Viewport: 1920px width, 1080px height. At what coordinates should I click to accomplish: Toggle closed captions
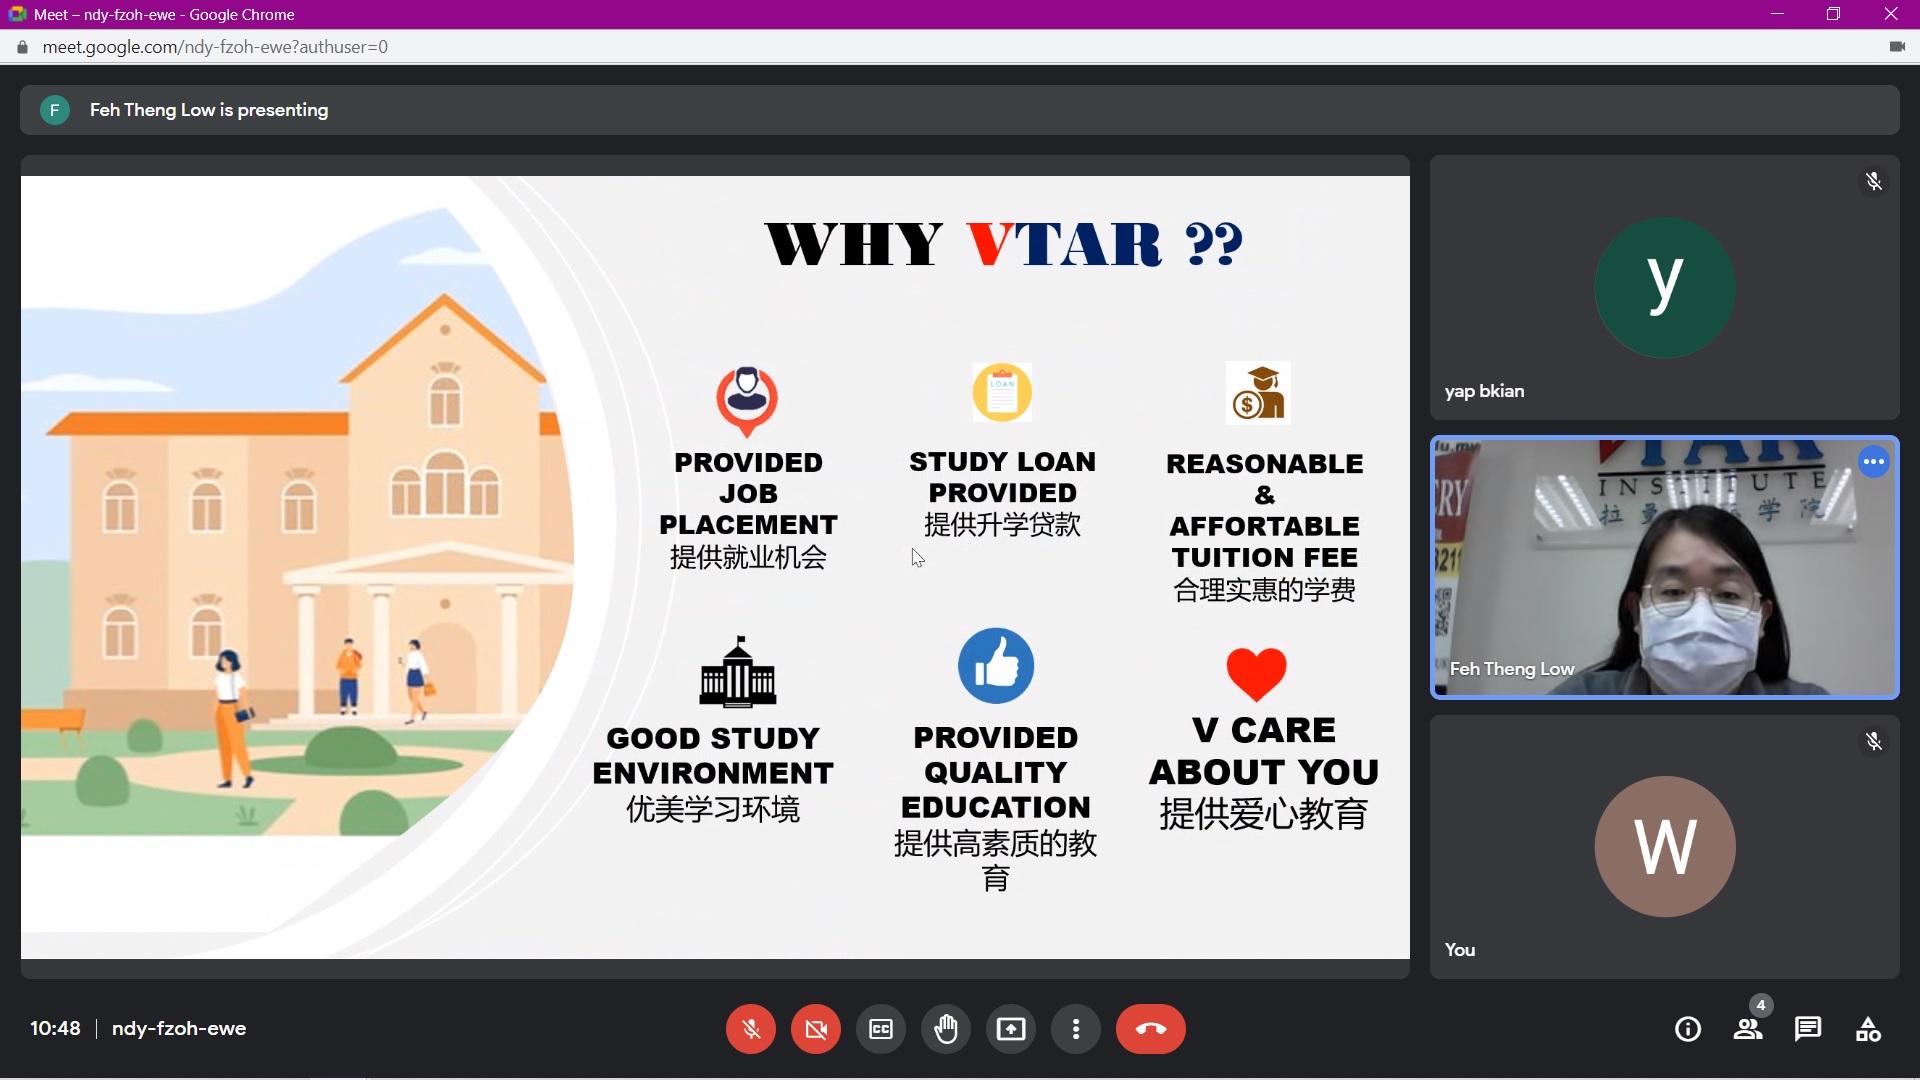click(881, 1029)
